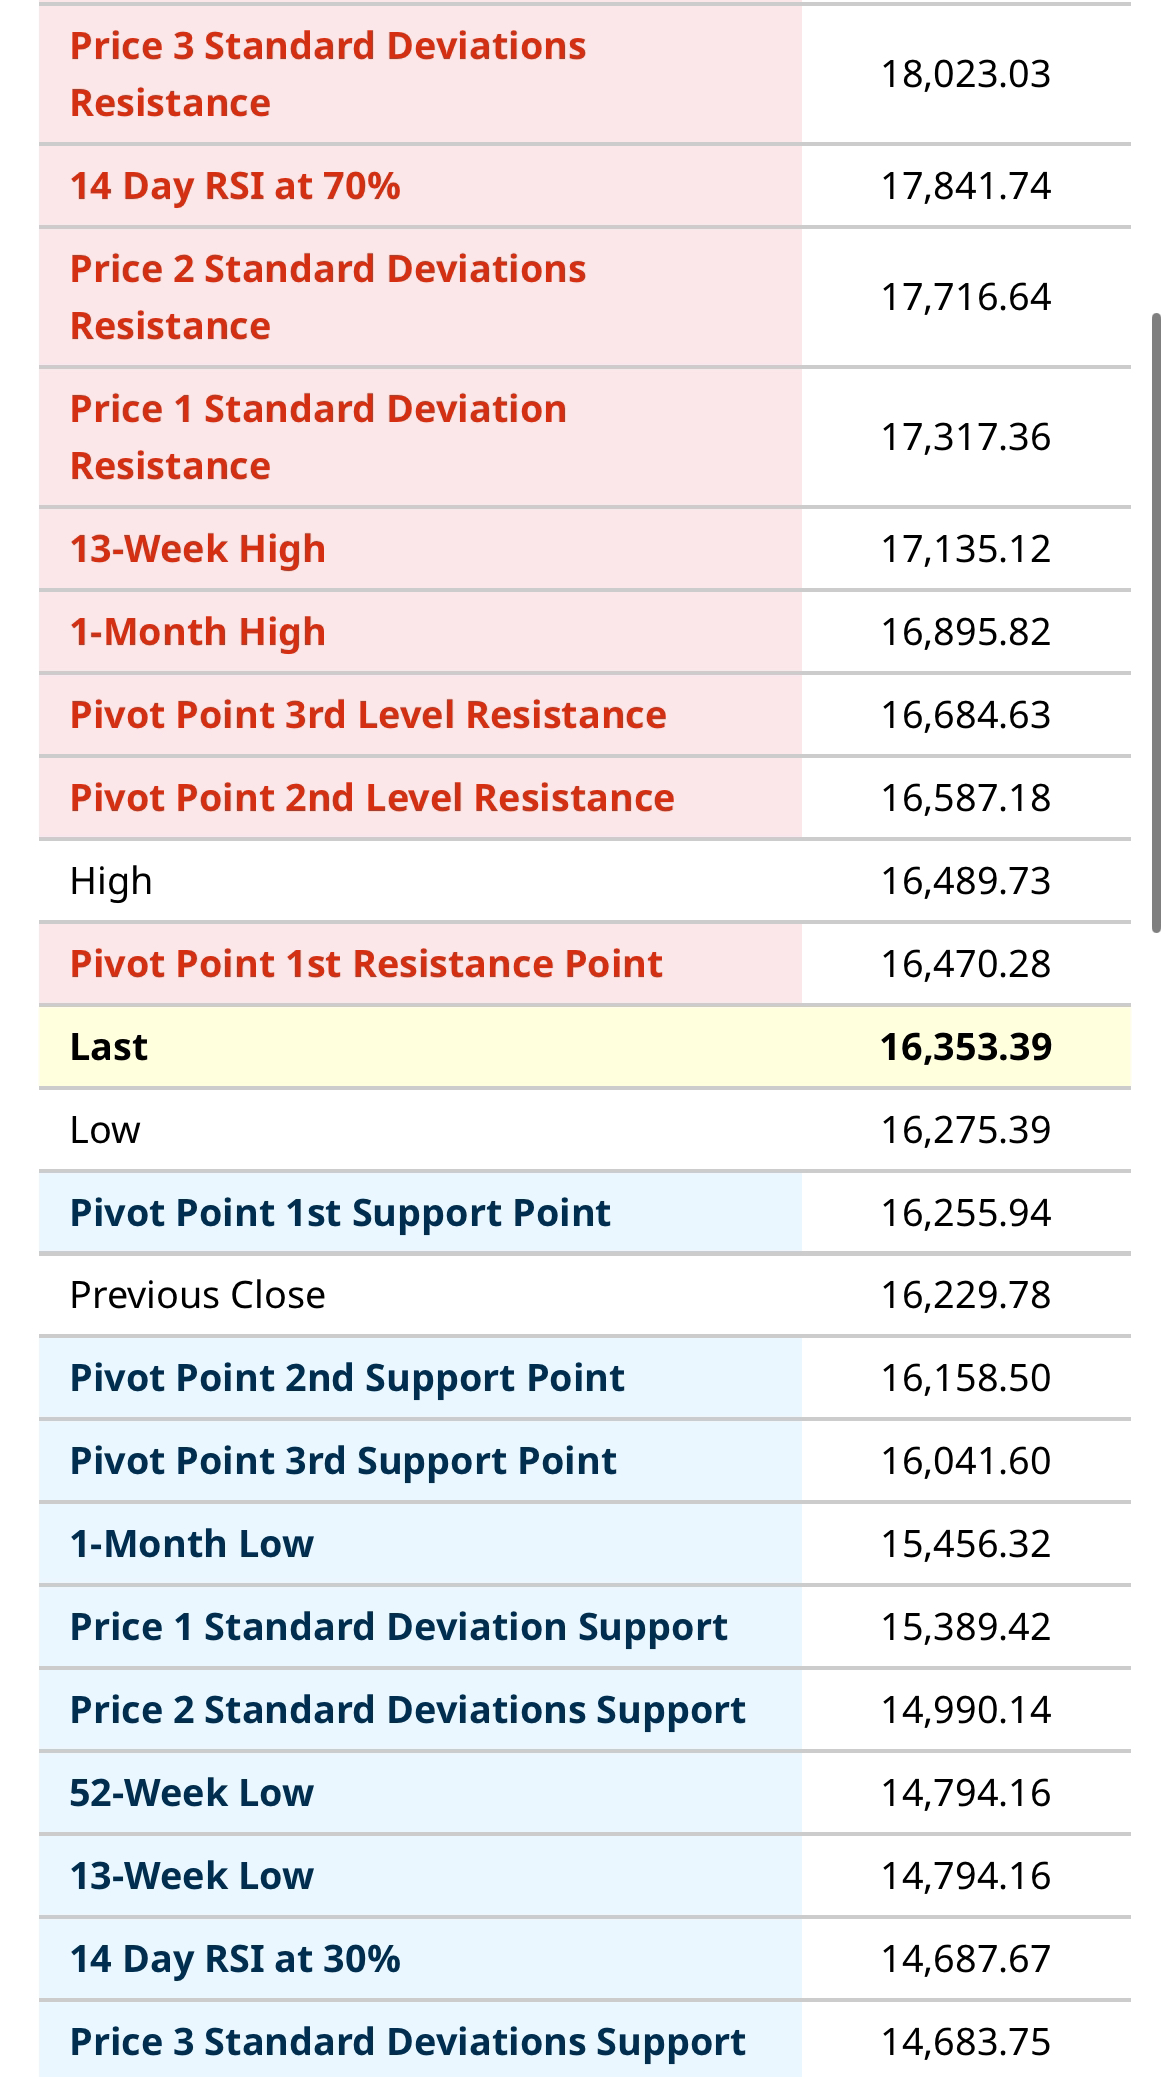Click Pivot Point 2nd Level Resistance label
Viewport: 1170px width, 2077px height.
point(372,798)
